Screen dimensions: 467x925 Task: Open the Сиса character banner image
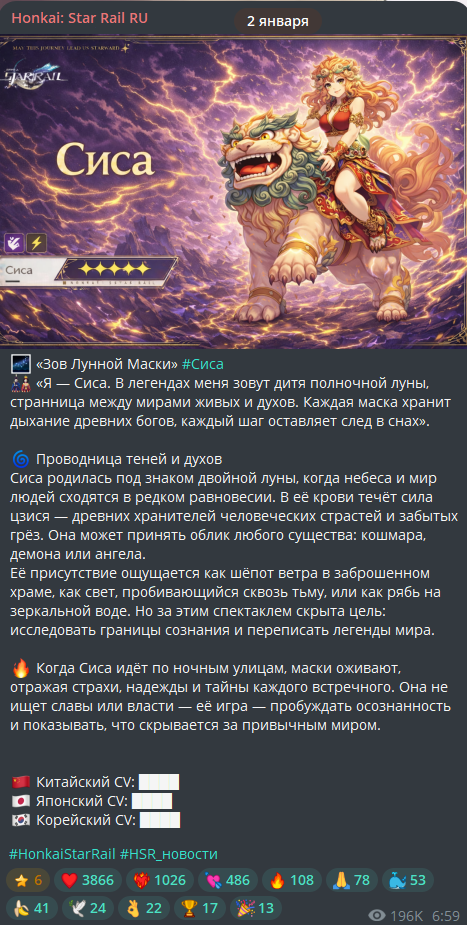pyautogui.click(x=234, y=192)
